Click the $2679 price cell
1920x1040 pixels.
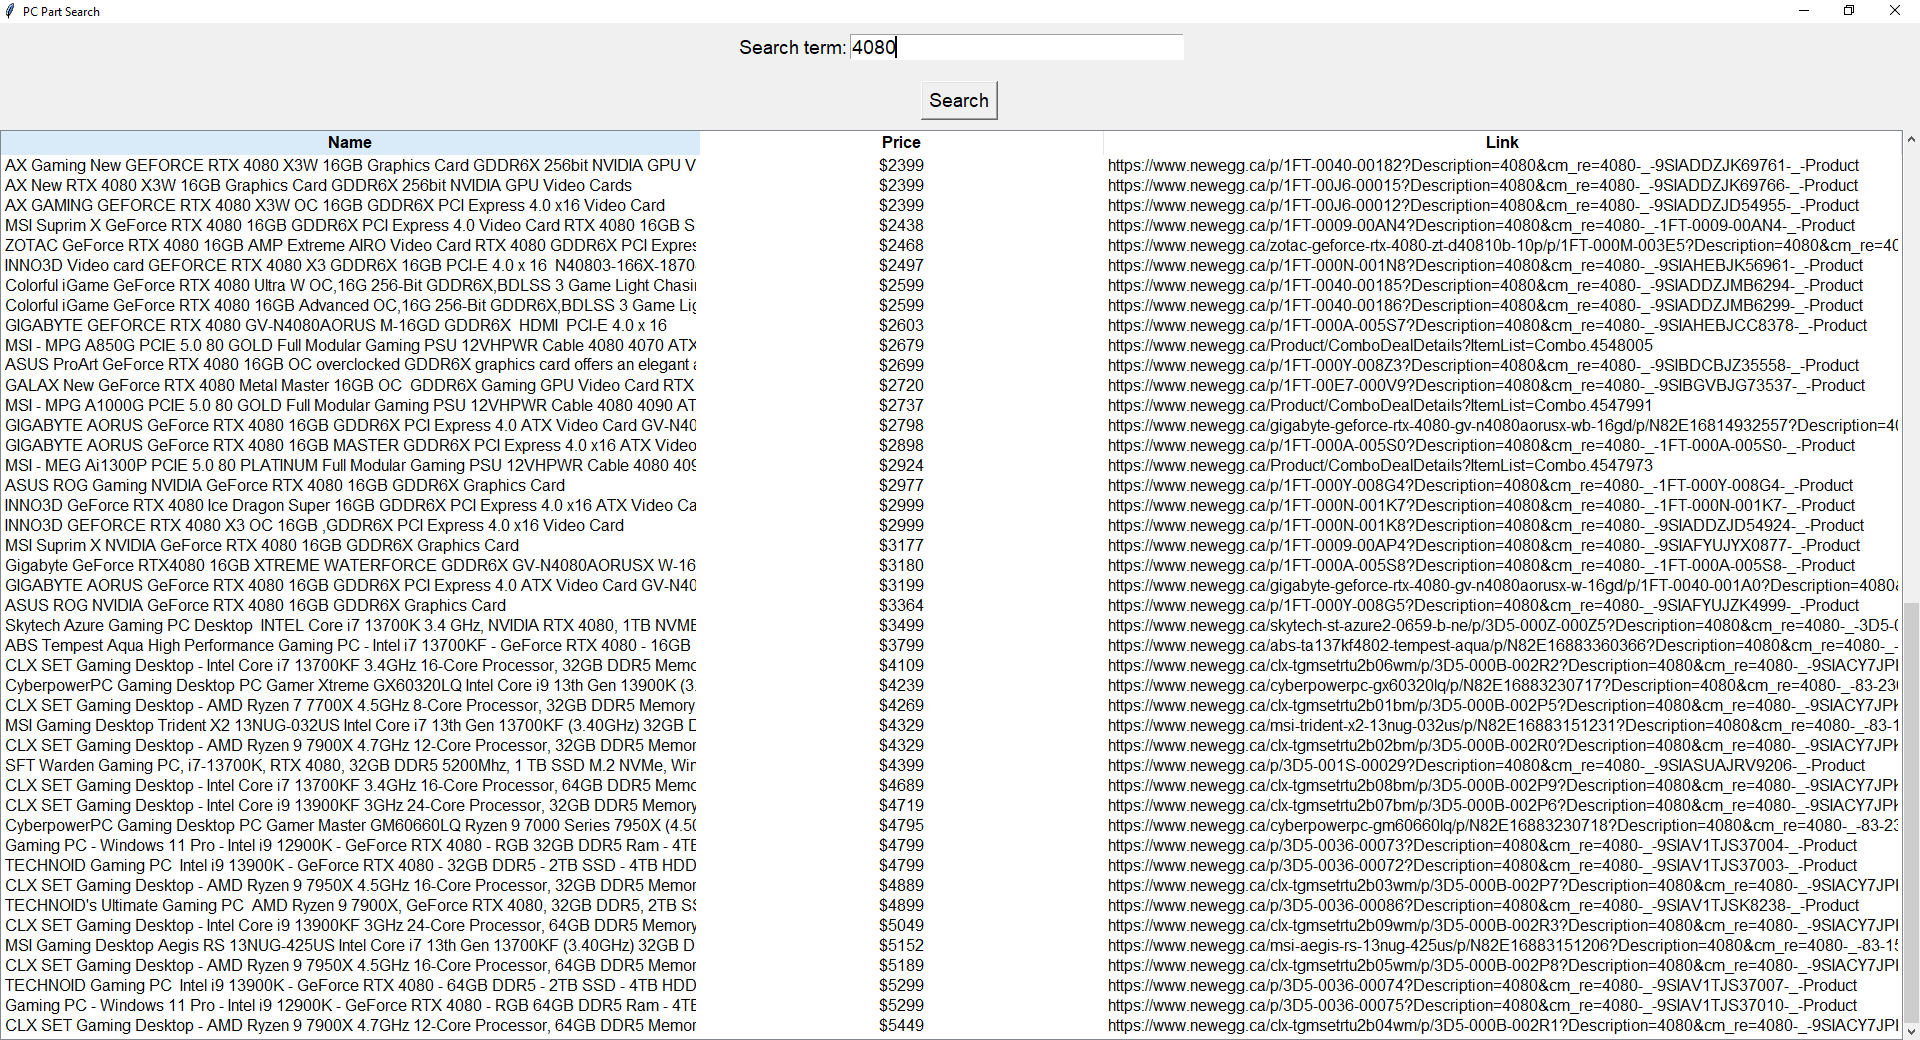(901, 345)
